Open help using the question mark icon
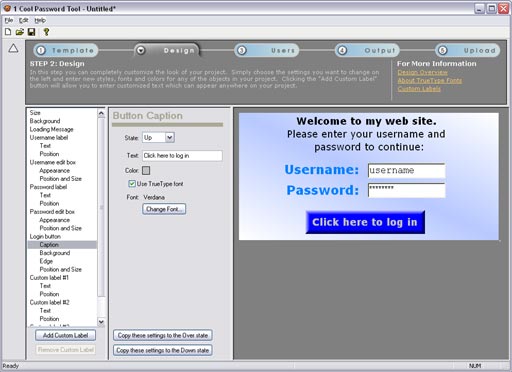The height and width of the screenshot is (372, 512). 46,32
